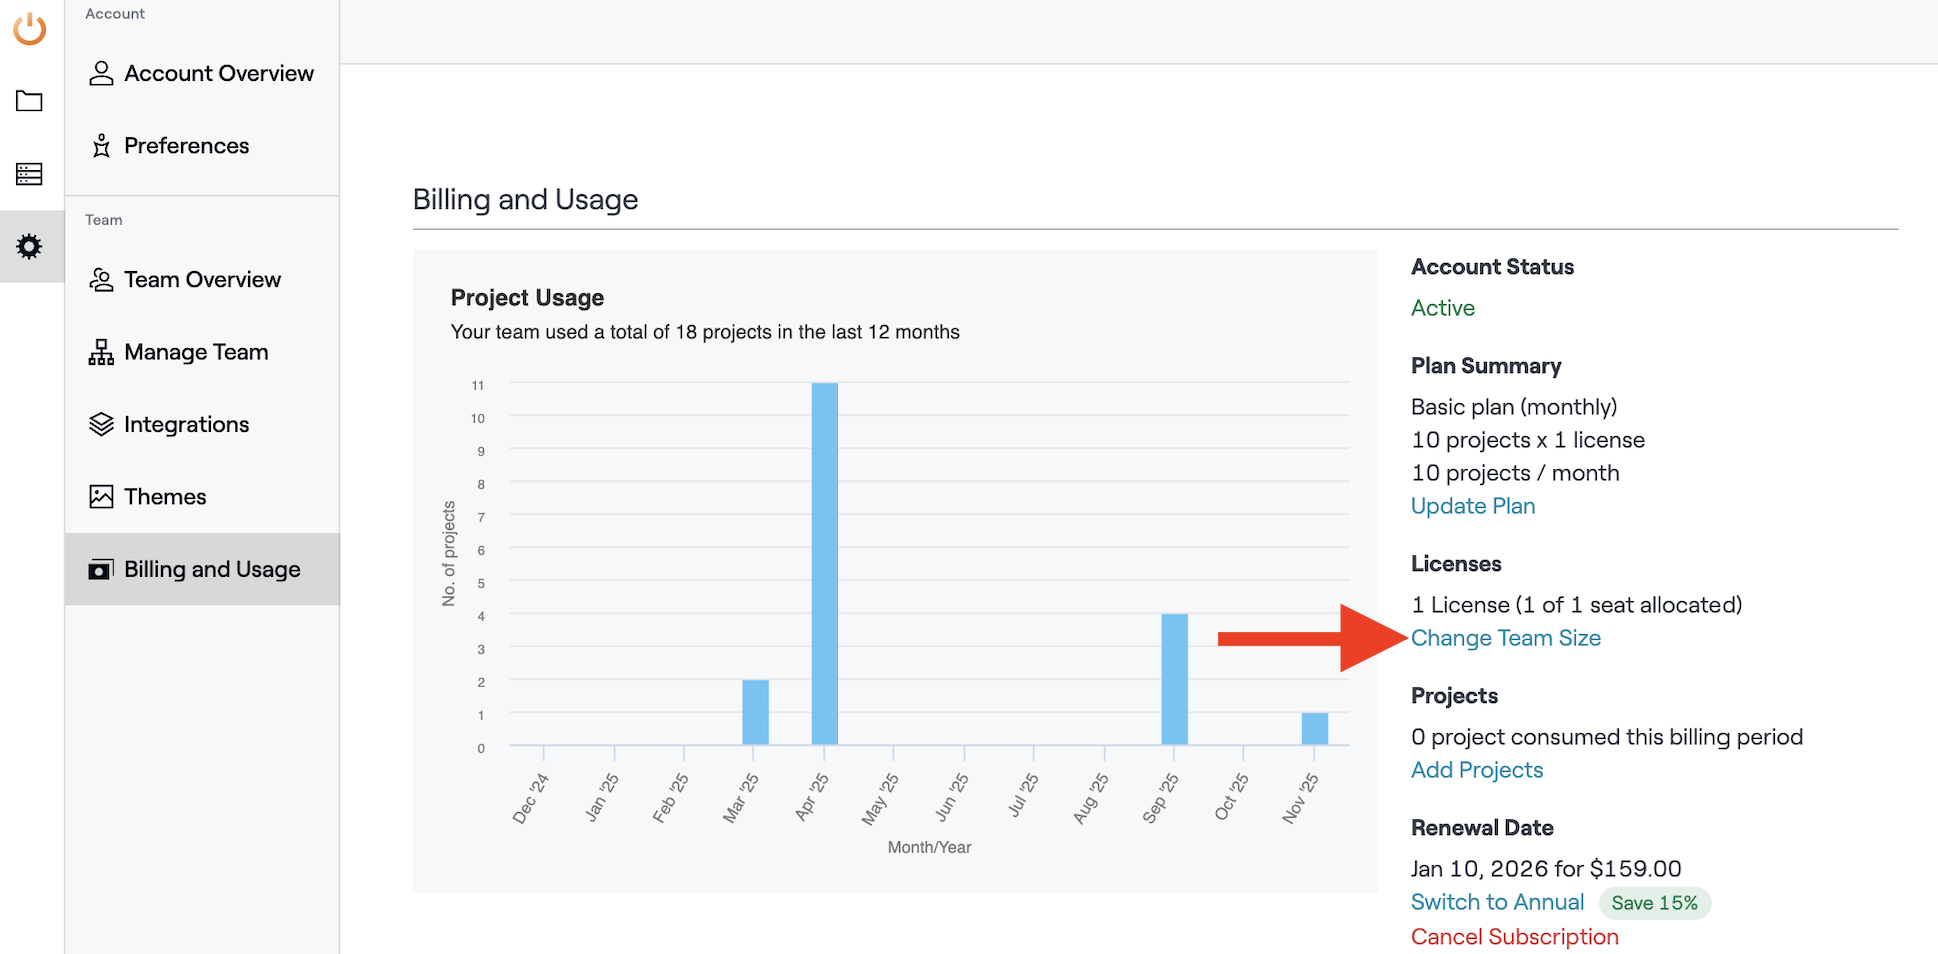Open Billing and Usage menu item
The image size is (1938, 954).
[x=211, y=569]
